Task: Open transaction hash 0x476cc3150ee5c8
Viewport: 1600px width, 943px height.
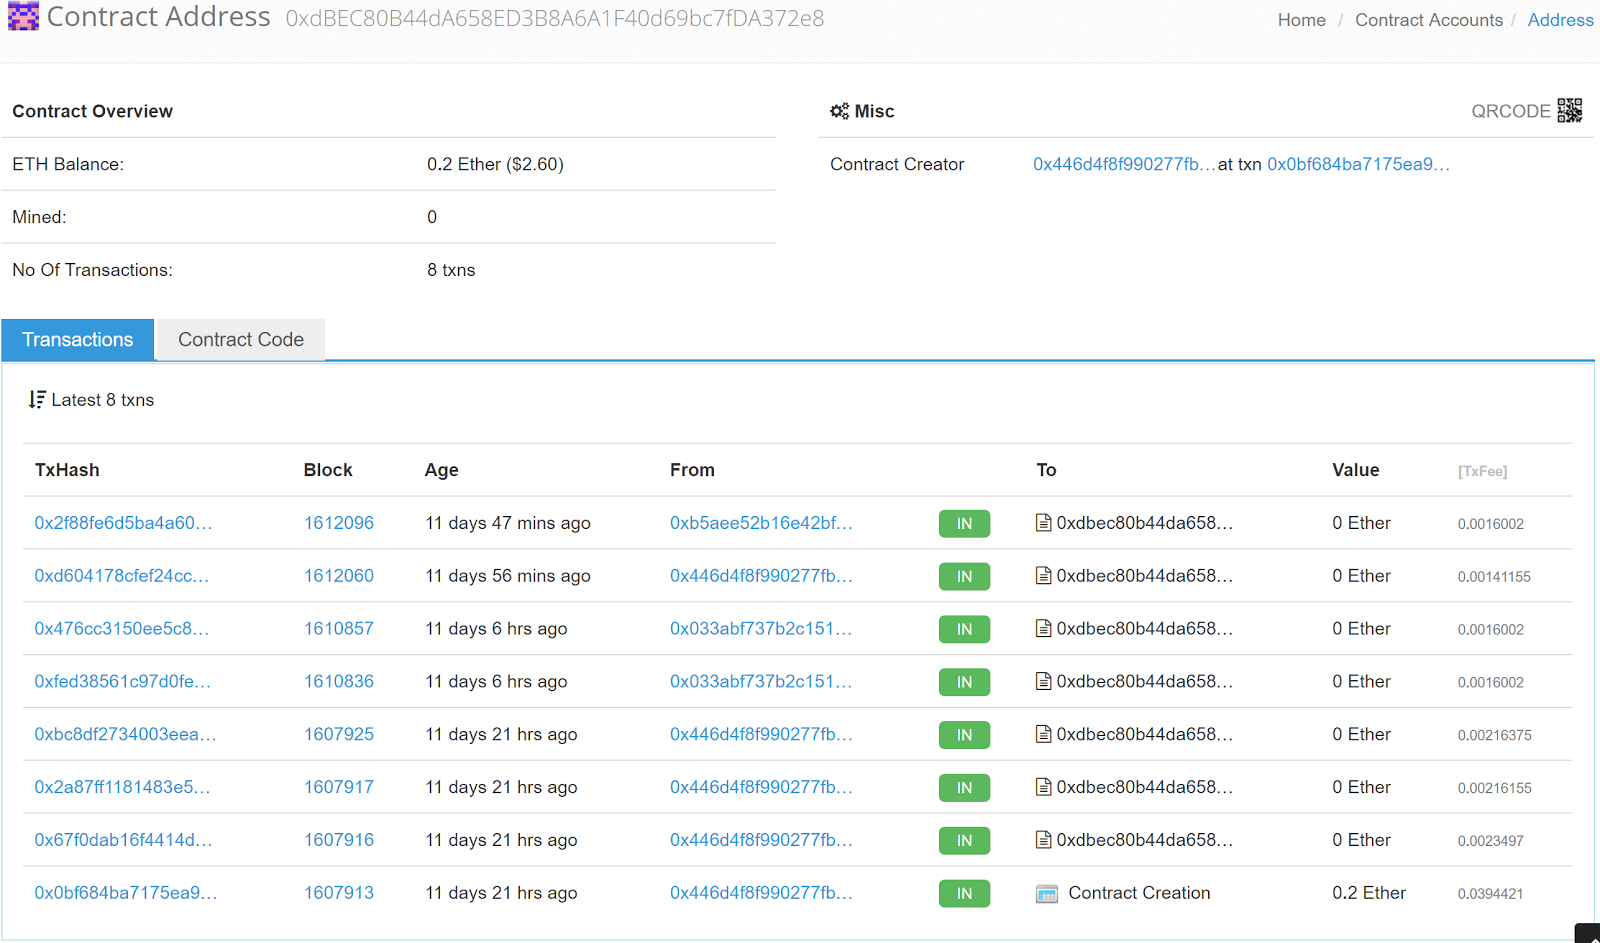Action: [x=122, y=629]
